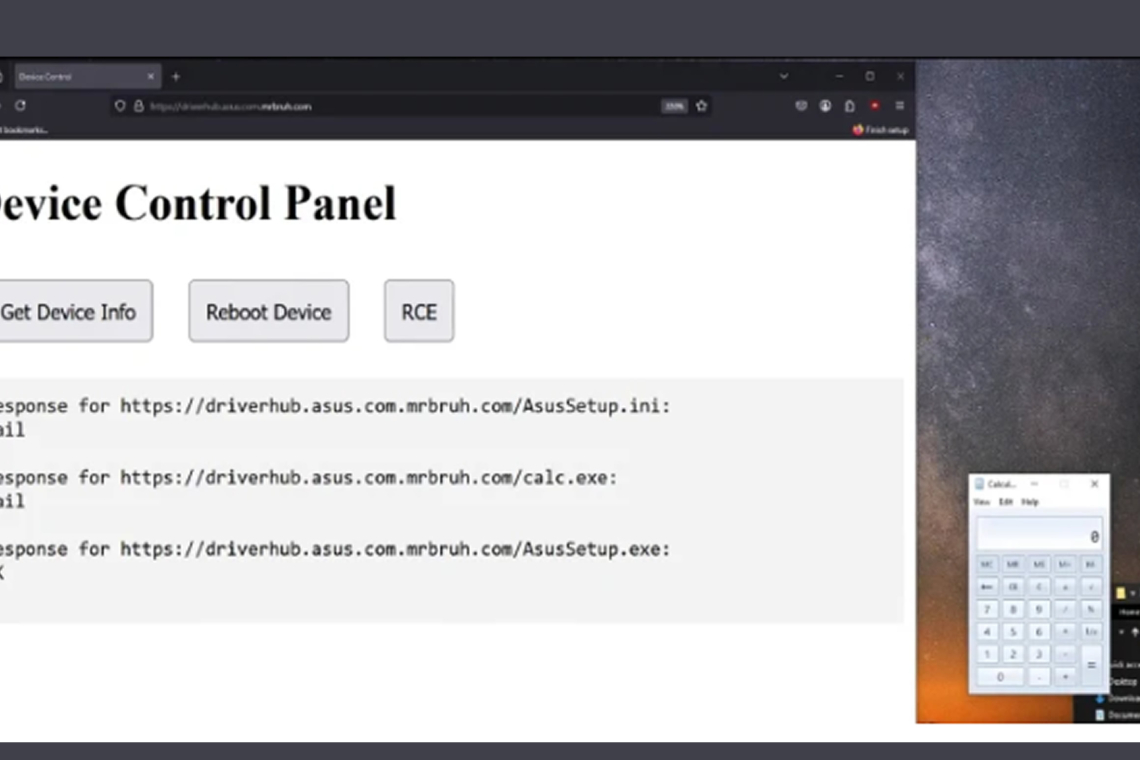Toggle tracking protection via the shield icon
Image resolution: width=1140 pixels, height=760 pixels.
point(121,106)
